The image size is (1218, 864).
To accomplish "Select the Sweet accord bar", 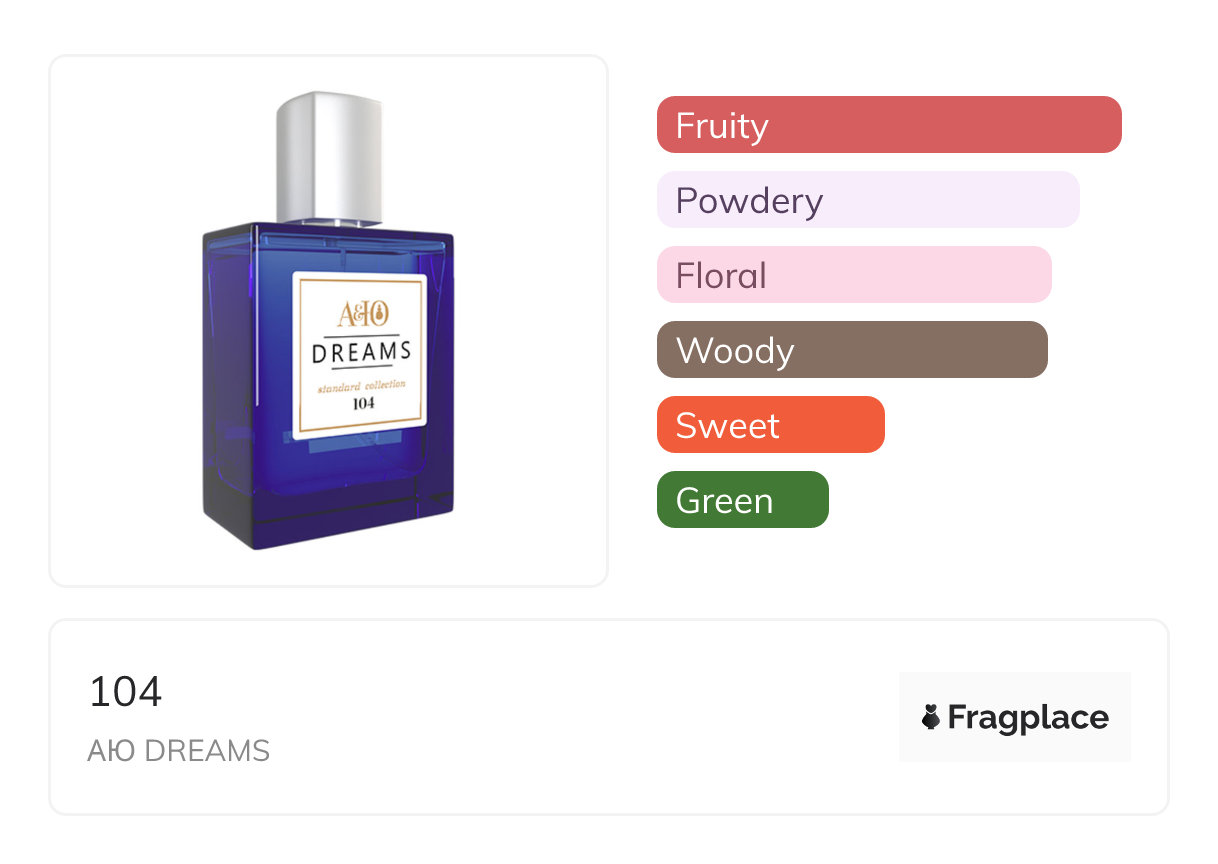I will click(x=771, y=425).
